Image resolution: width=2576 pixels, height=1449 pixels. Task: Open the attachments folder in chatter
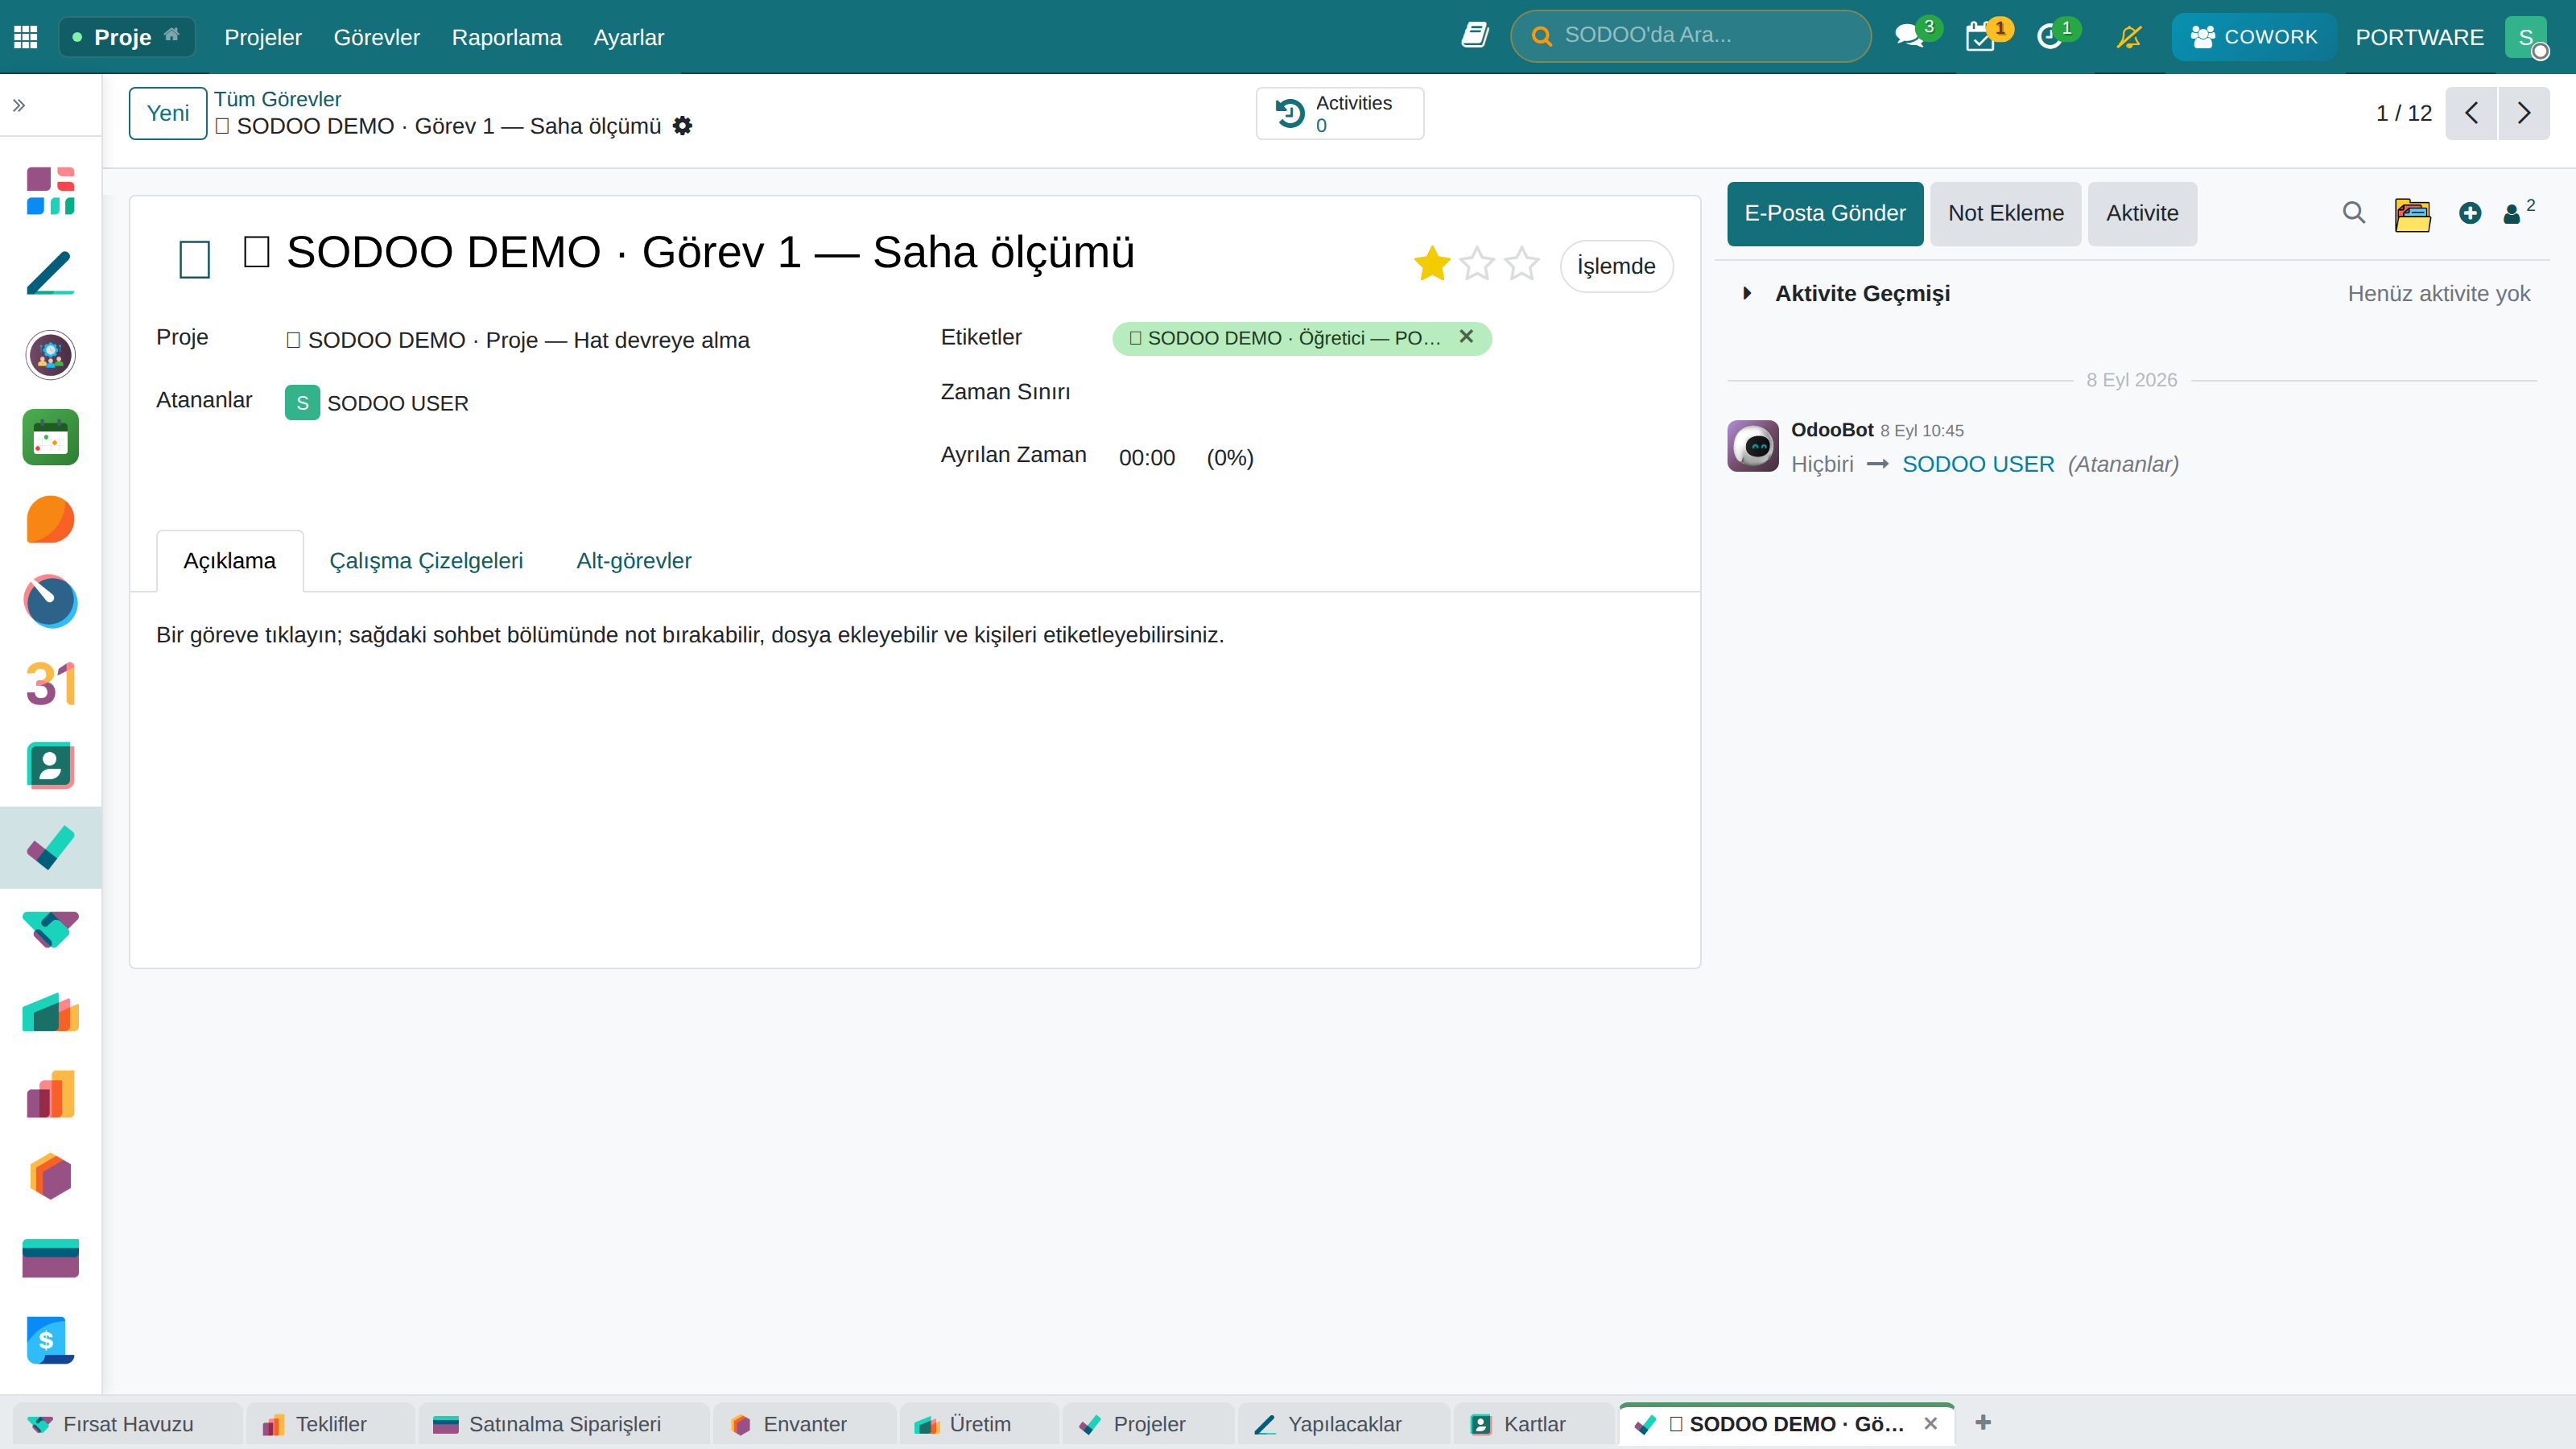[x=2412, y=214]
